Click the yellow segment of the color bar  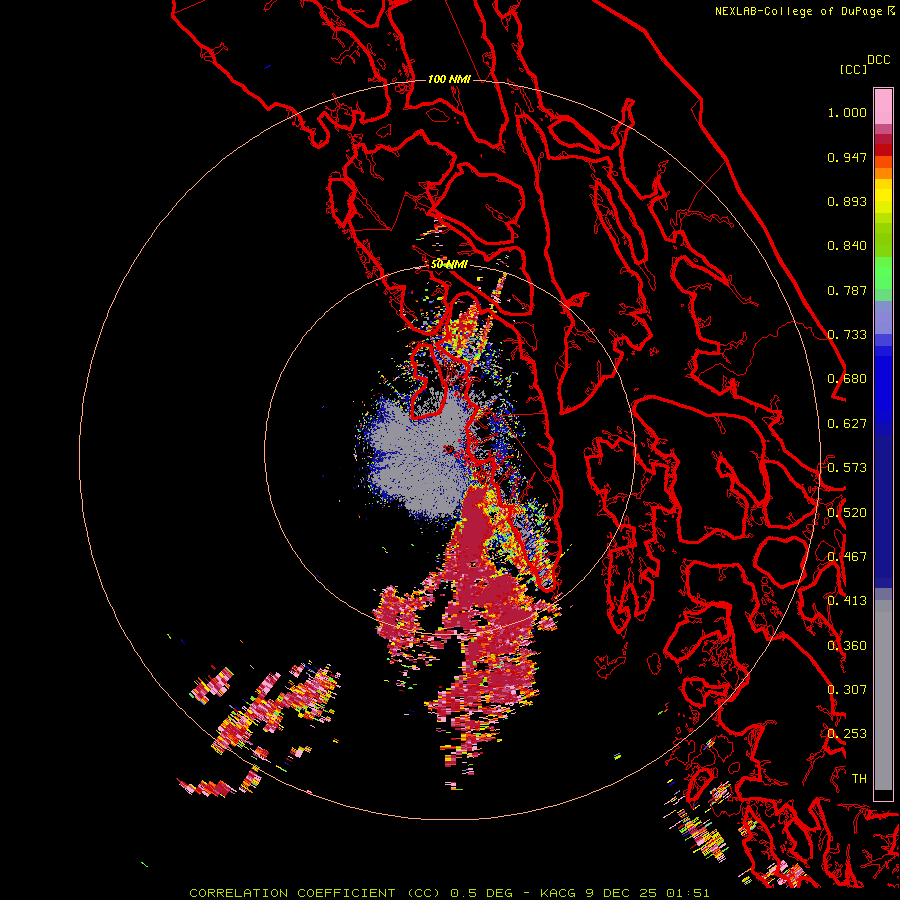pos(883,196)
